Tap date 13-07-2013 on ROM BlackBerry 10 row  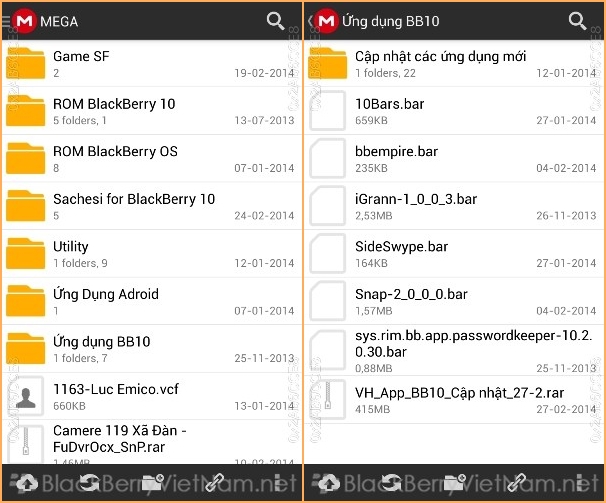[x=264, y=121]
